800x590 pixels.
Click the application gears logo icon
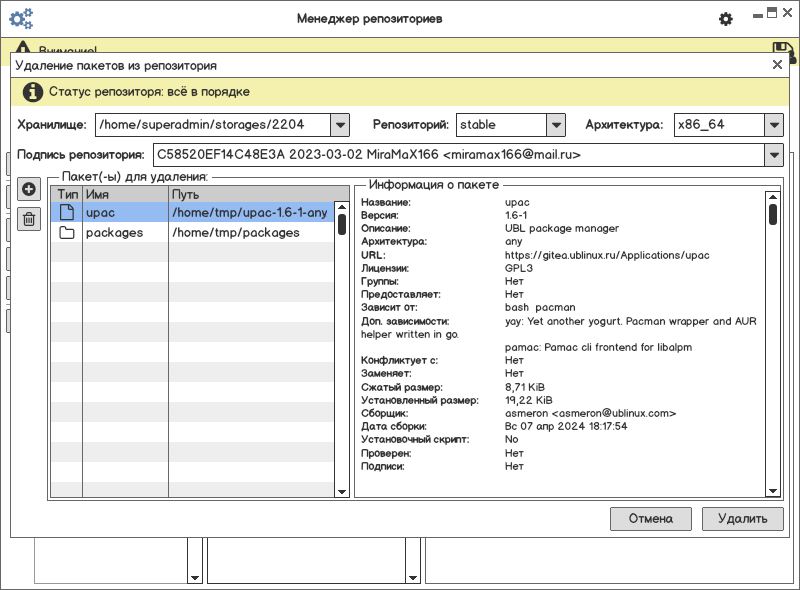[x=21, y=18]
